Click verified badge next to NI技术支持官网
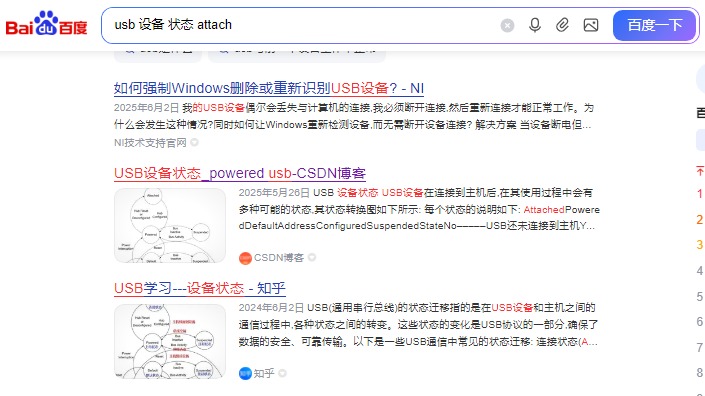The height and width of the screenshot is (396, 705). click(194, 142)
